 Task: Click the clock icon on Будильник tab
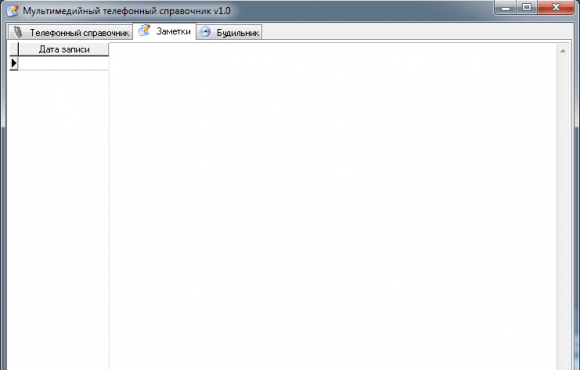click(205, 32)
